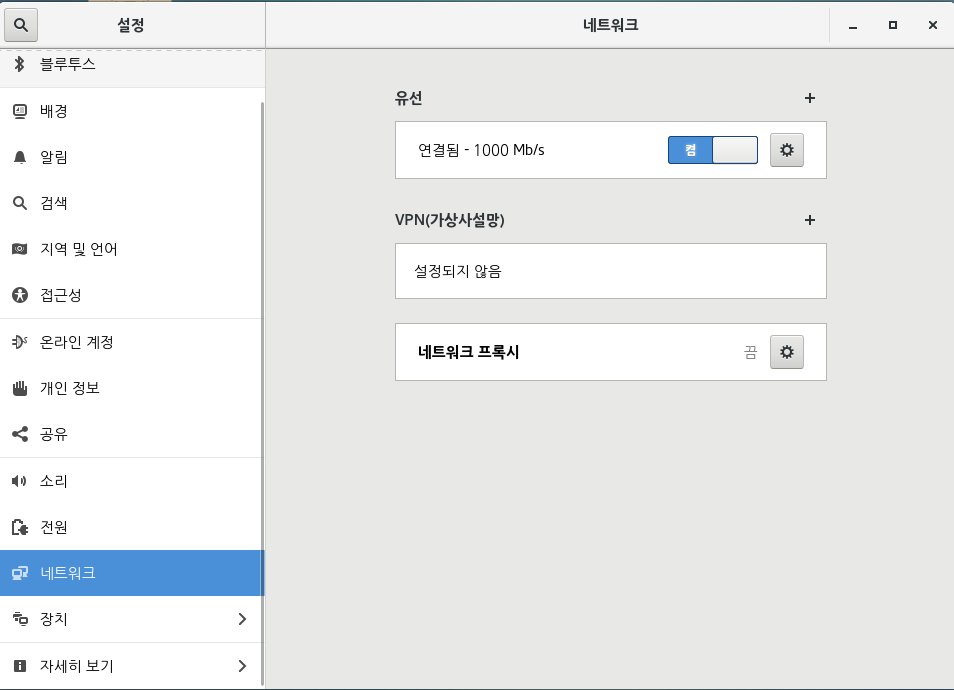Screen dimensions: 954x690
Task: Open the wired connection gear settings
Action: 787,150
